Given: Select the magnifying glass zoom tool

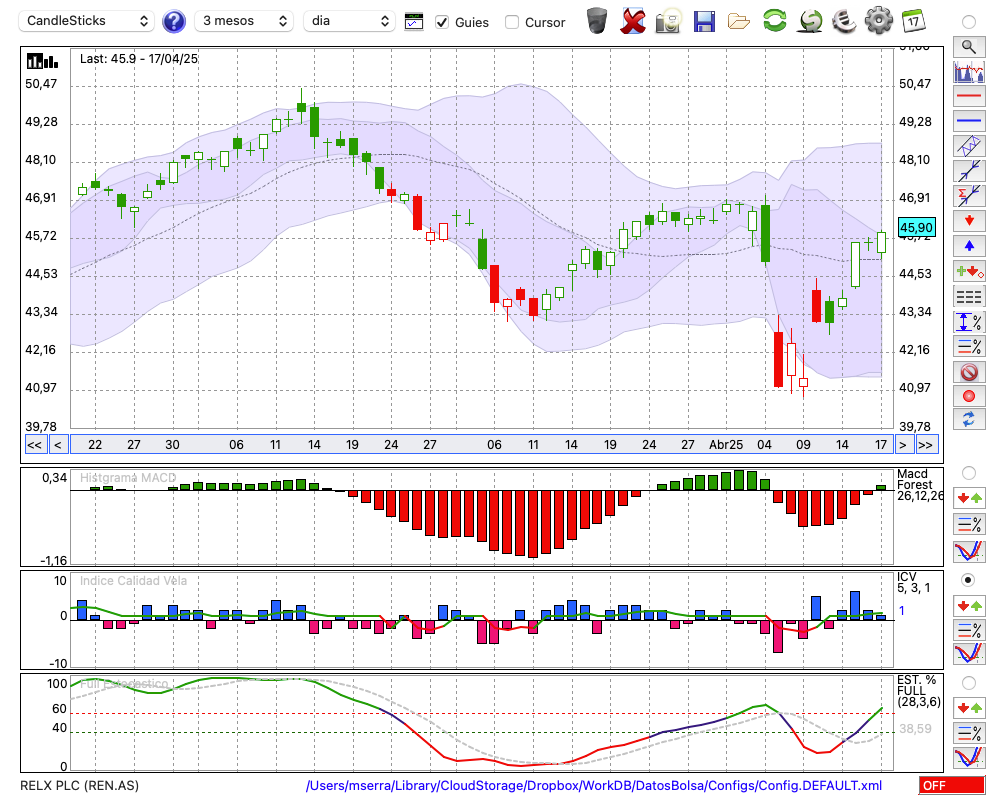Looking at the screenshot, I should 969,47.
